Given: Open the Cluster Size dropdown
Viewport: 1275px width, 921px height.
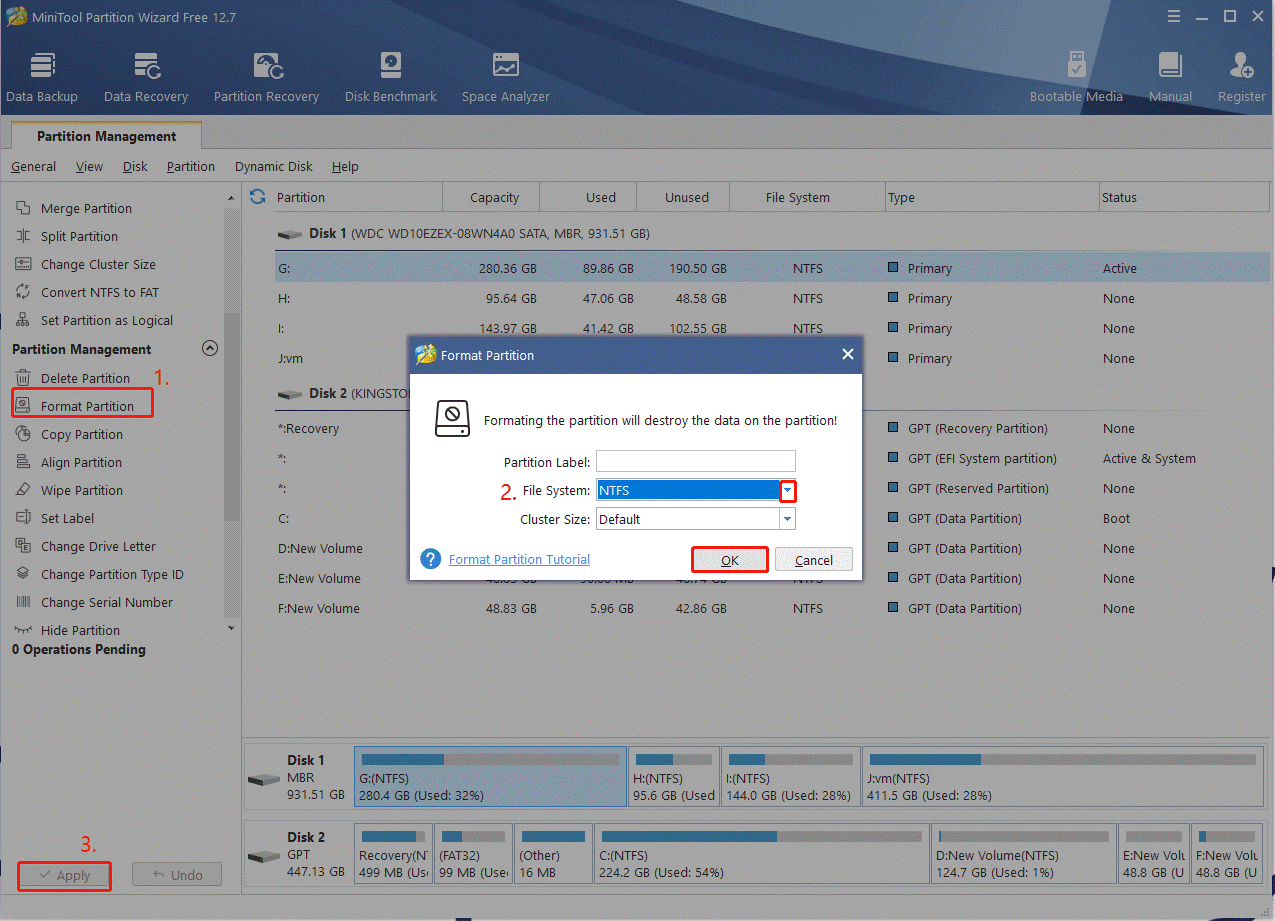Looking at the screenshot, I should (788, 519).
